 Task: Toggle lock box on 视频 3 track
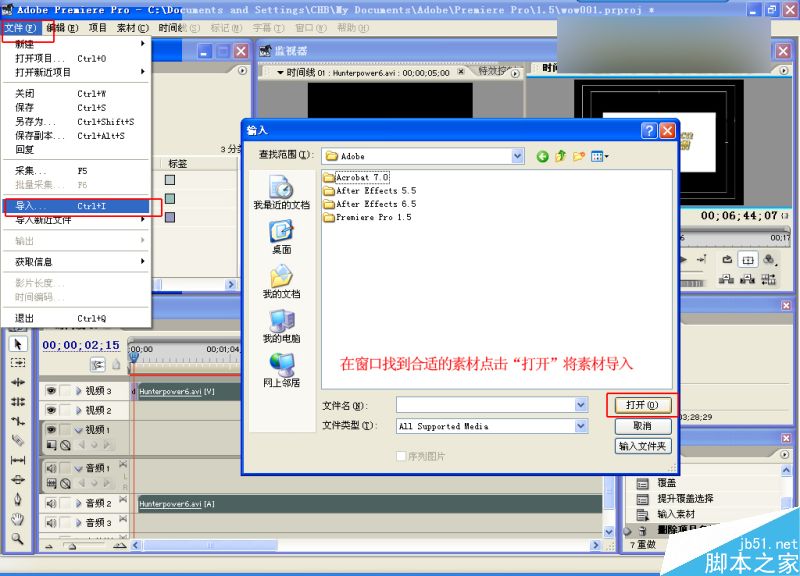pos(65,391)
